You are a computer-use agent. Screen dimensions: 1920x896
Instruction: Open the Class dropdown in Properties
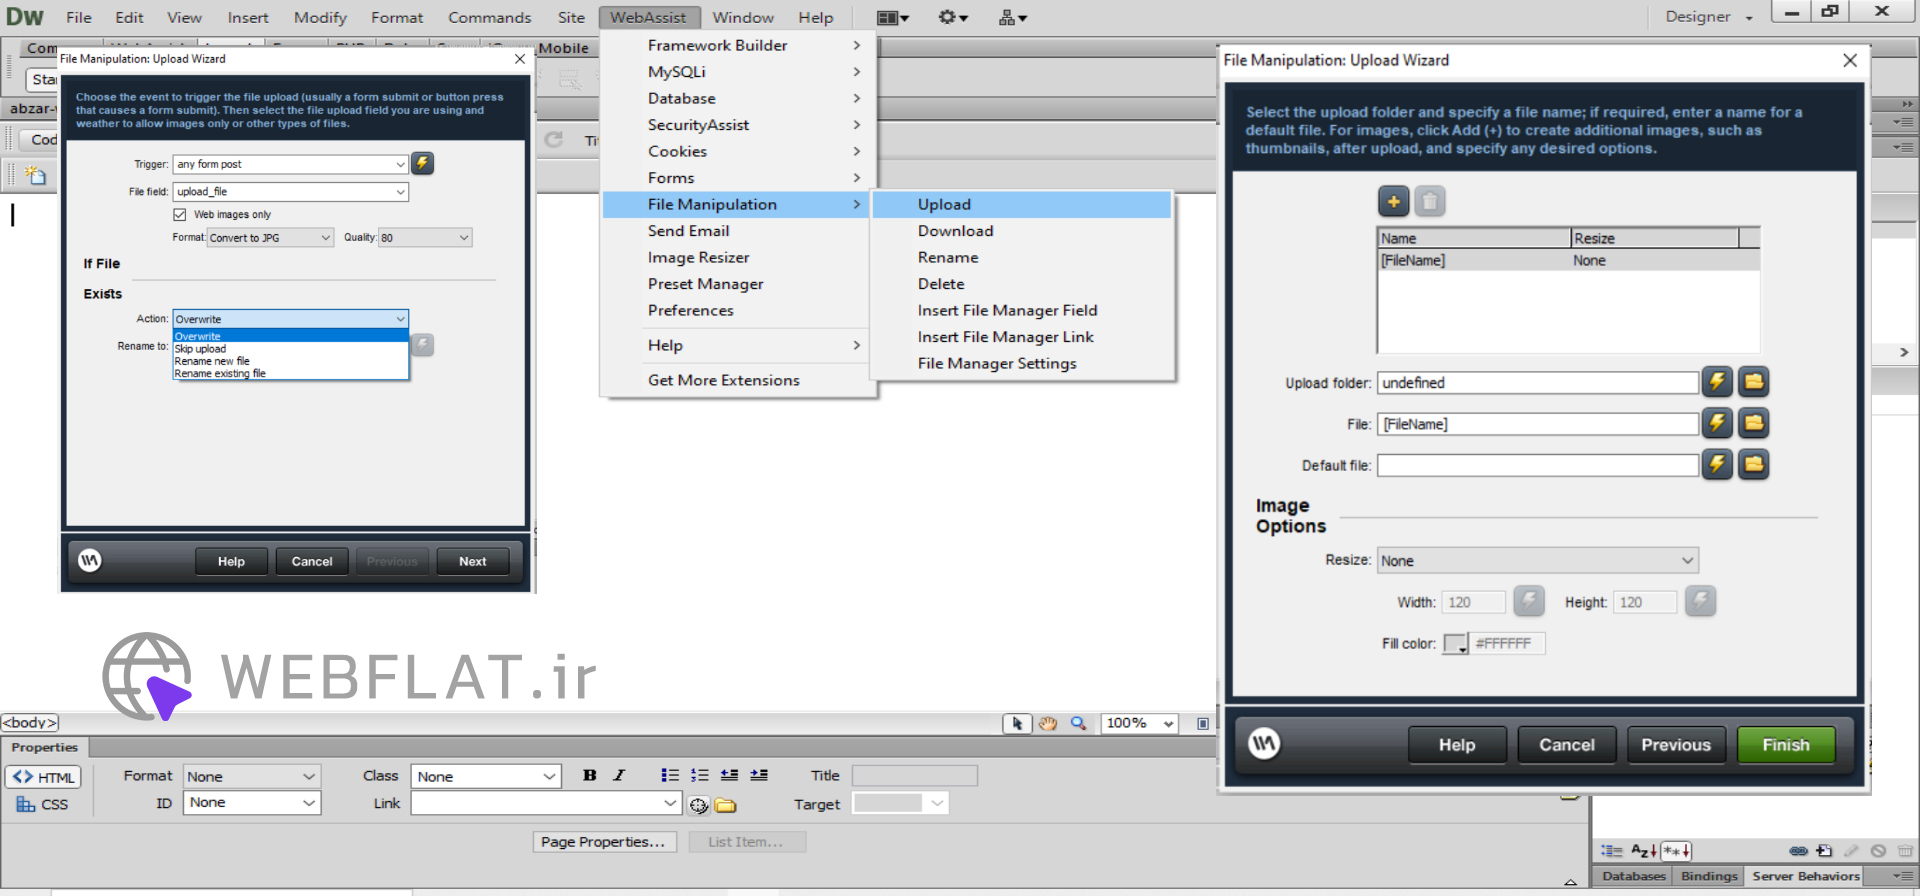(486, 776)
